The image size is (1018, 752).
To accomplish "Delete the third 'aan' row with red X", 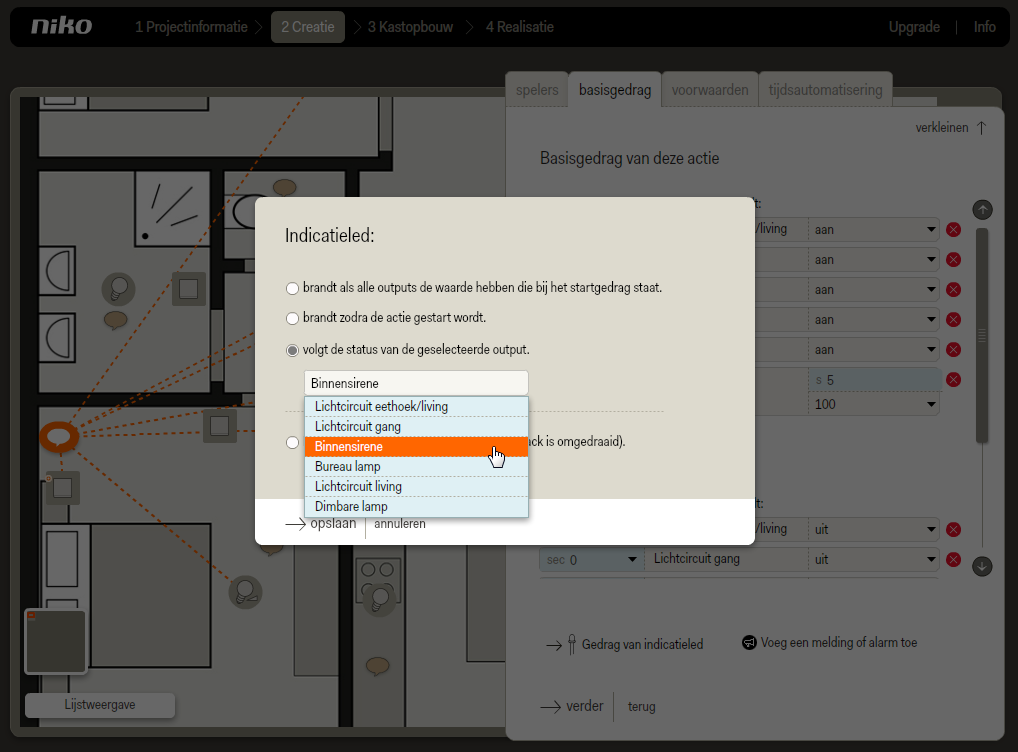I will [953, 290].
